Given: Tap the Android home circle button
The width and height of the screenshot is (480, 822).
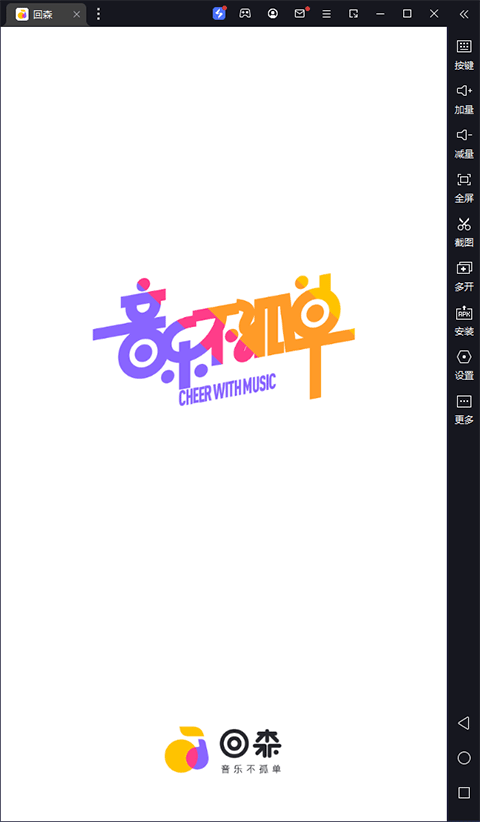Looking at the screenshot, I should 464,758.
